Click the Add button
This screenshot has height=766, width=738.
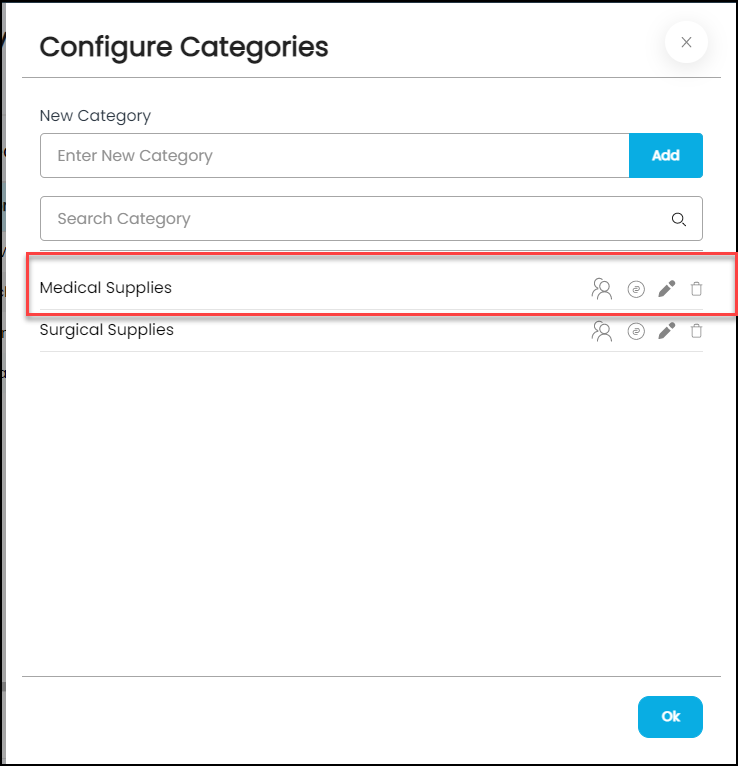click(665, 155)
